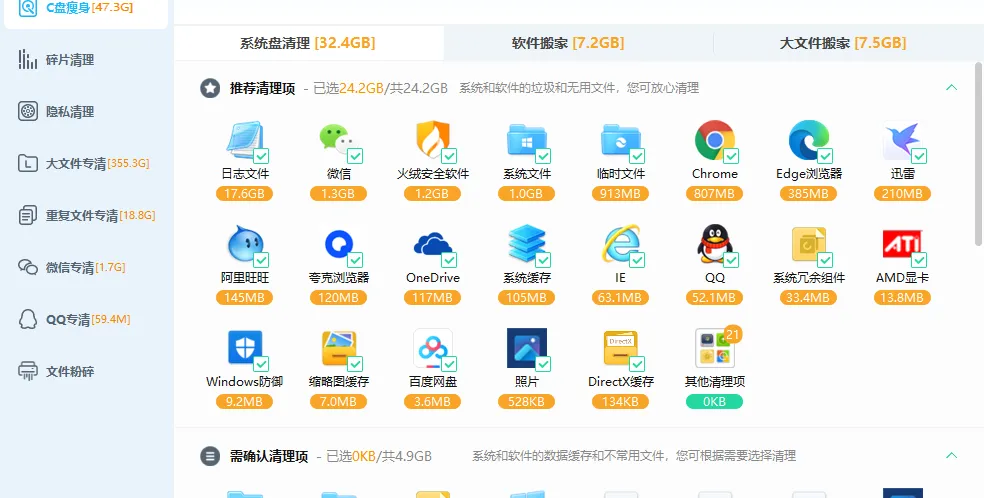
Task: Toggle the Chrome item checkbox
Action: coord(732,156)
